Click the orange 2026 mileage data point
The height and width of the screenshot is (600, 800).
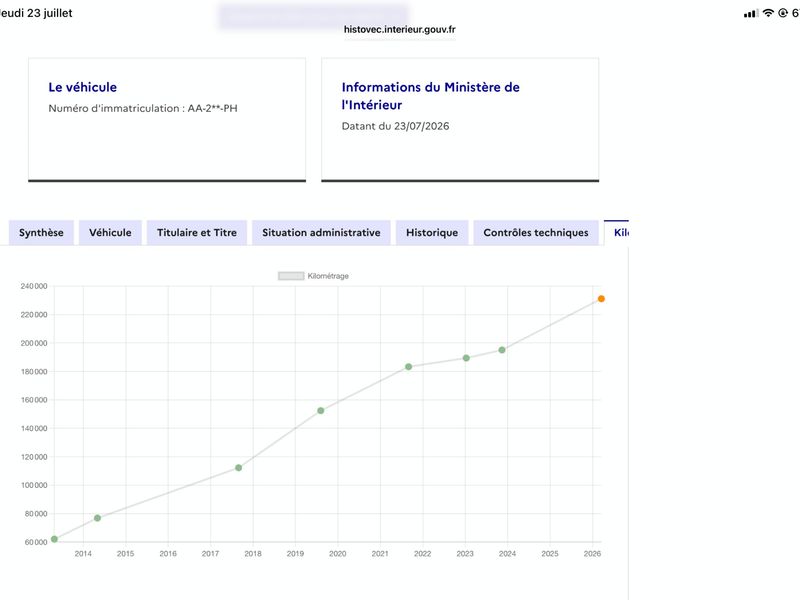coord(601,299)
